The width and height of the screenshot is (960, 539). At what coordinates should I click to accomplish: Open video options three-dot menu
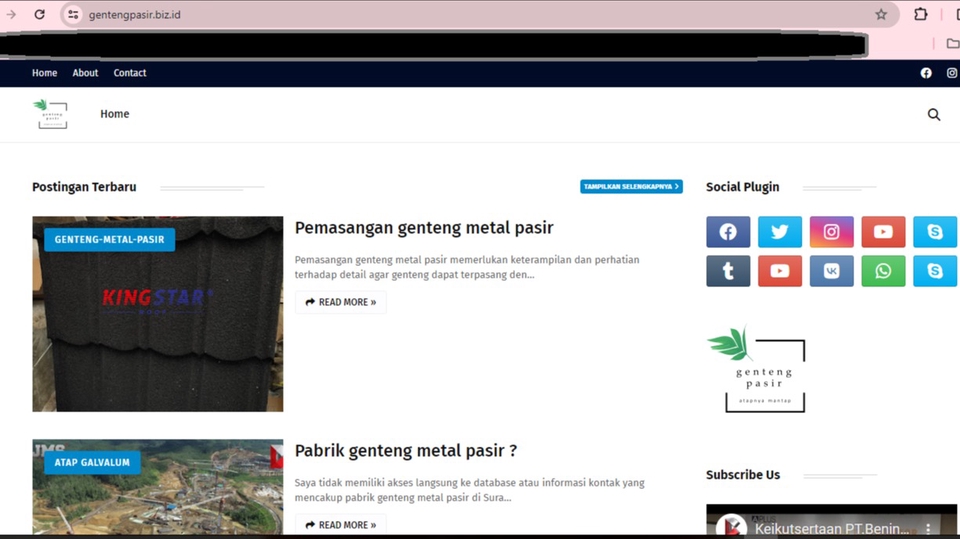[x=928, y=528]
